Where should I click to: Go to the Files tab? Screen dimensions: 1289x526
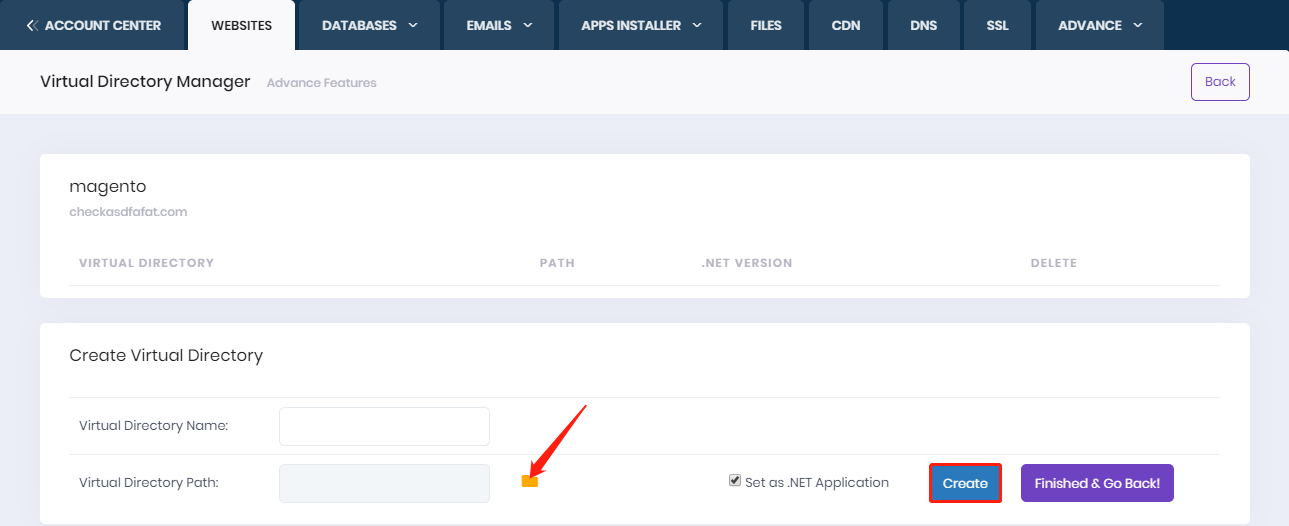tap(766, 25)
